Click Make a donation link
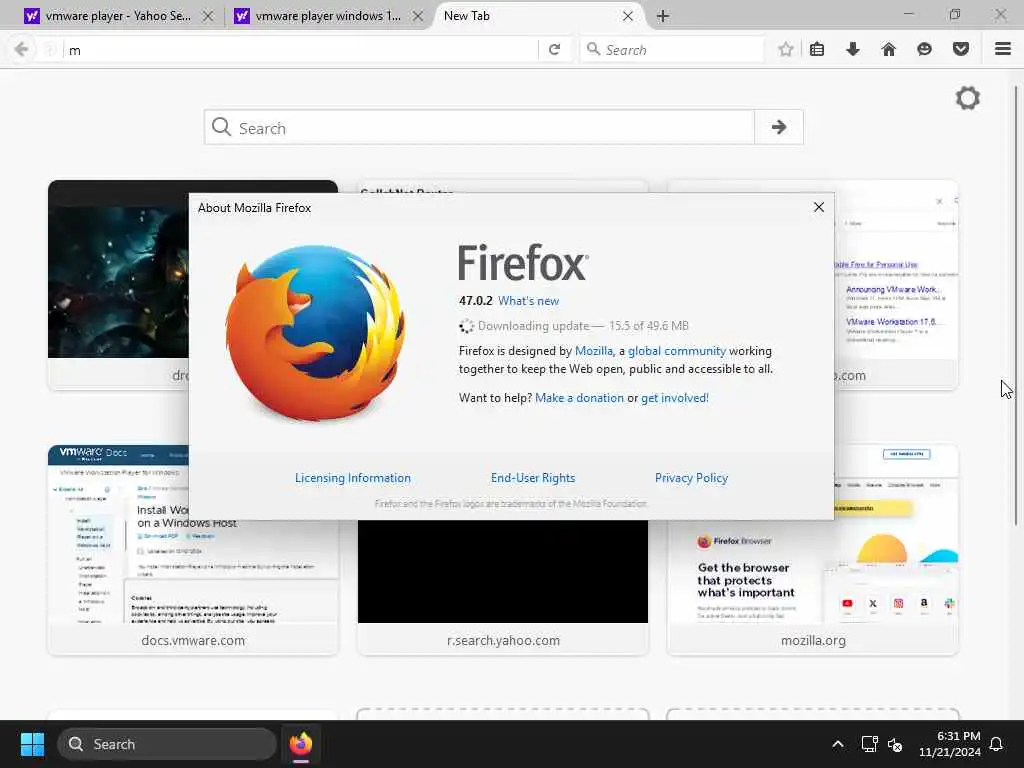 coord(579,398)
